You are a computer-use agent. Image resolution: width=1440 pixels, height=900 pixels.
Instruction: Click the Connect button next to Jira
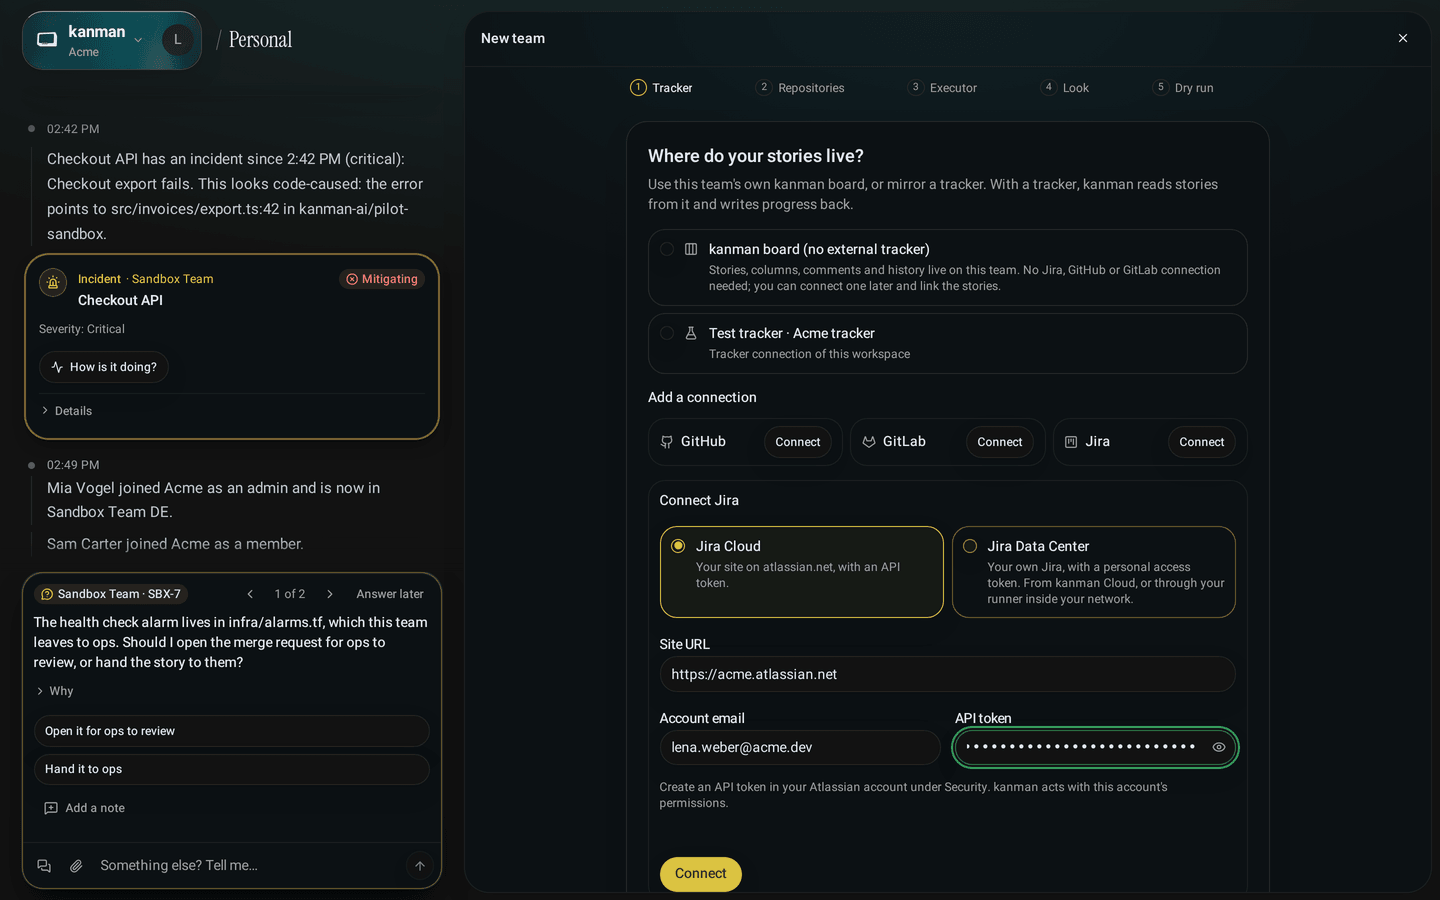coord(1201,442)
